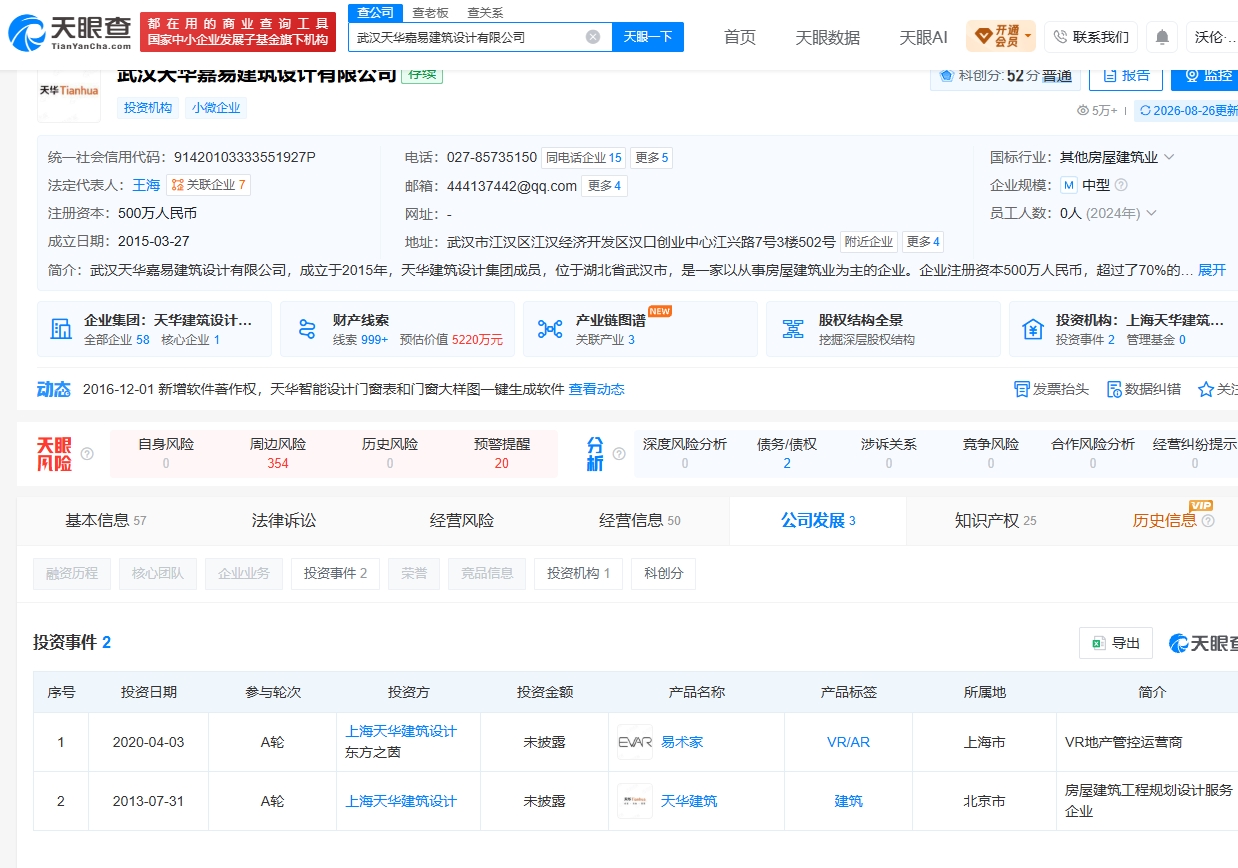Viewport: 1238px width, 868px height.
Task: Go to 首页 in top navigation
Action: 740,37
